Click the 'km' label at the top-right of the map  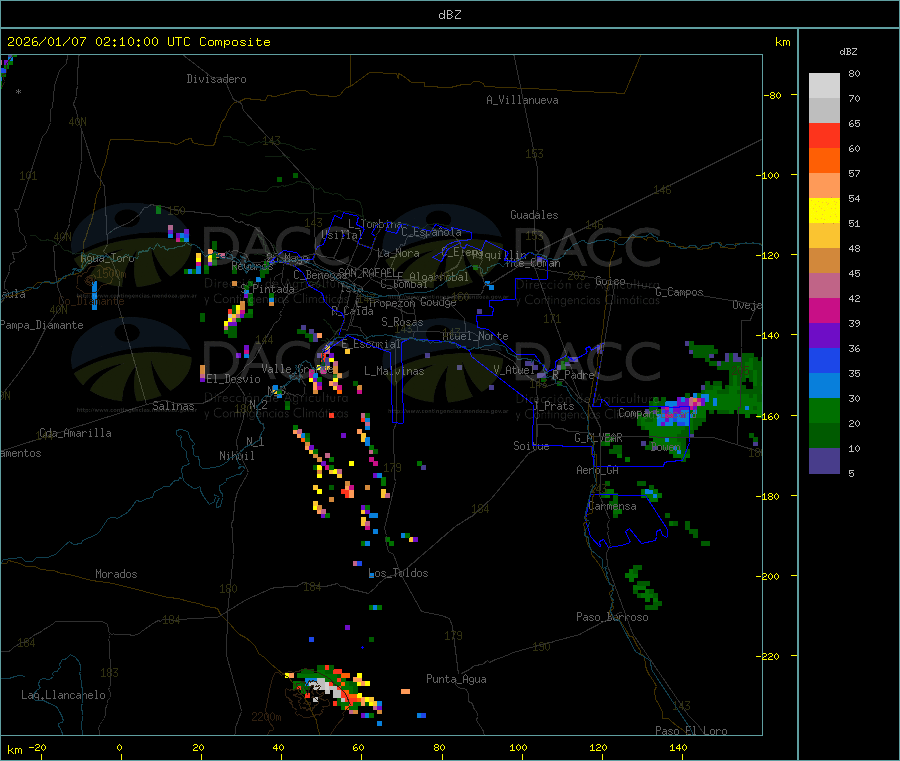point(783,42)
